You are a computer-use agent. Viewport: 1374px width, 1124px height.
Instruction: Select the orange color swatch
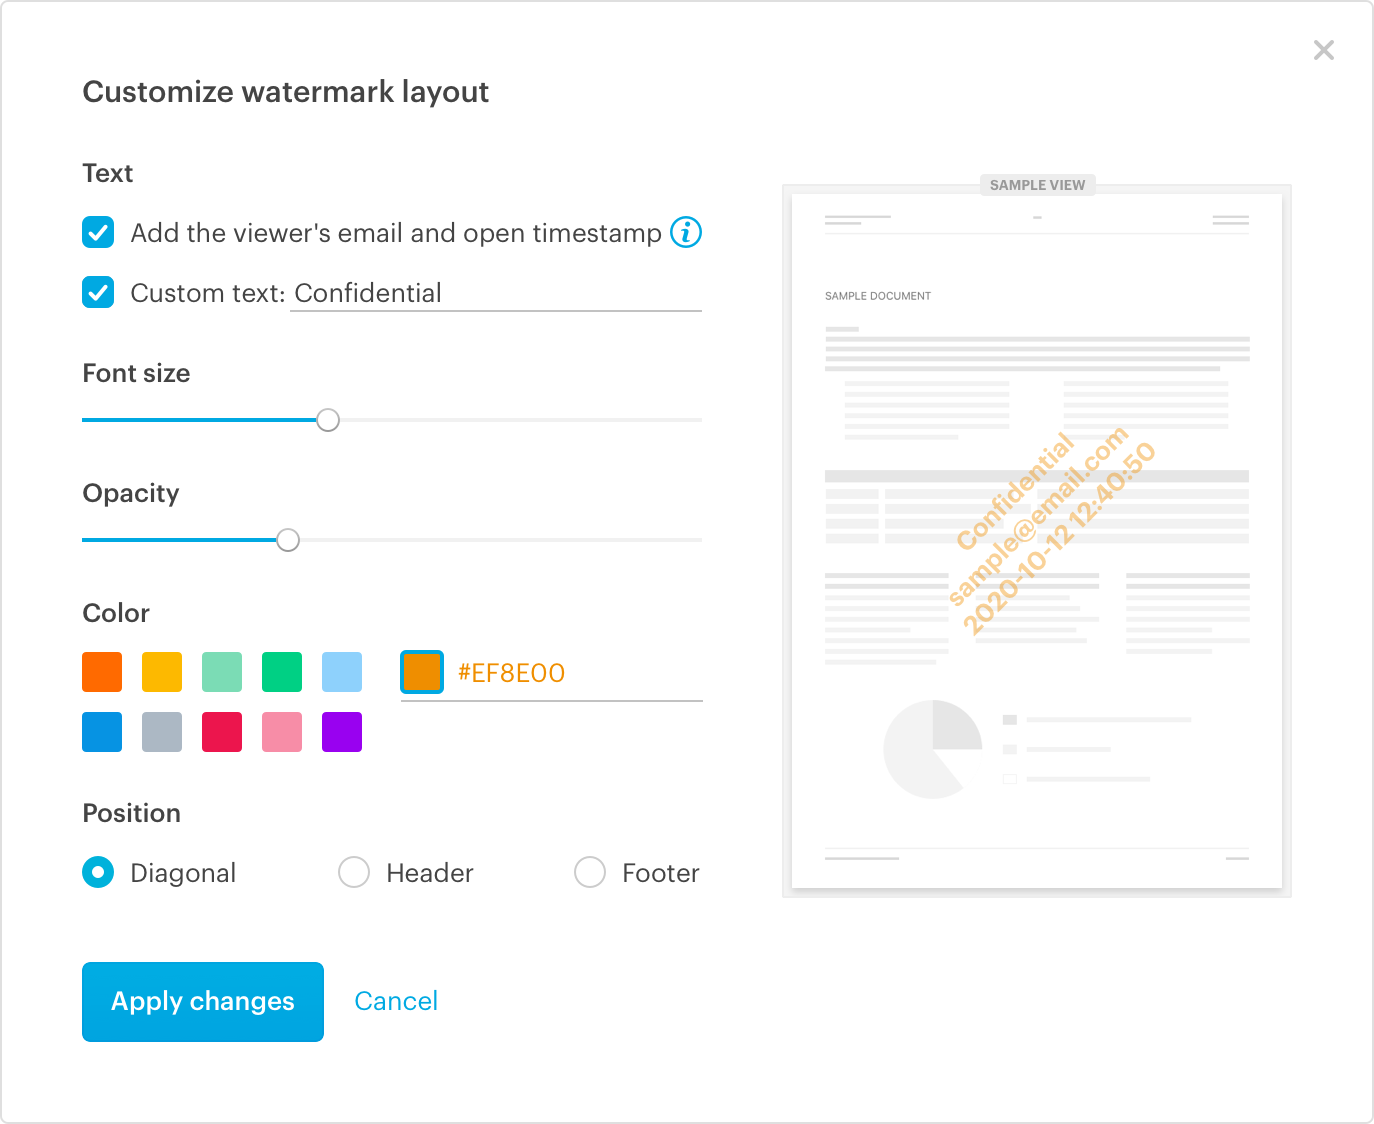[x=101, y=671]
